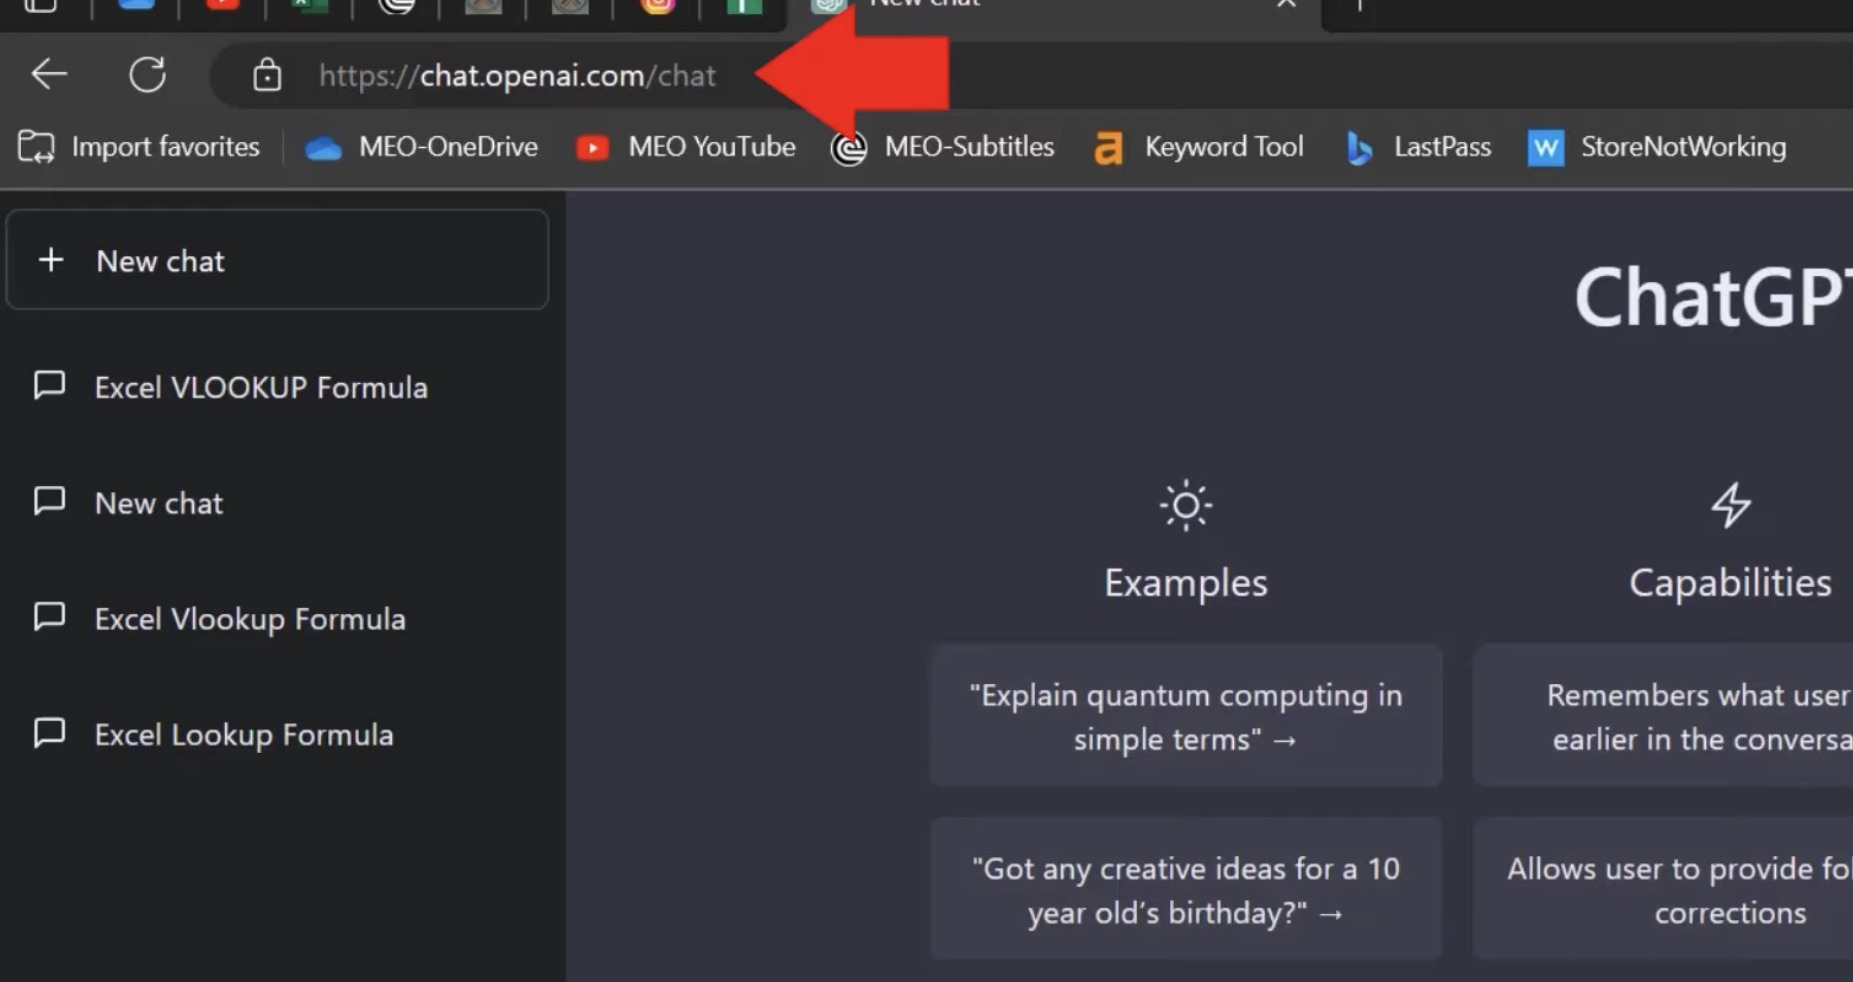Click chat bubble icon beside history New chat

(49, 500)
